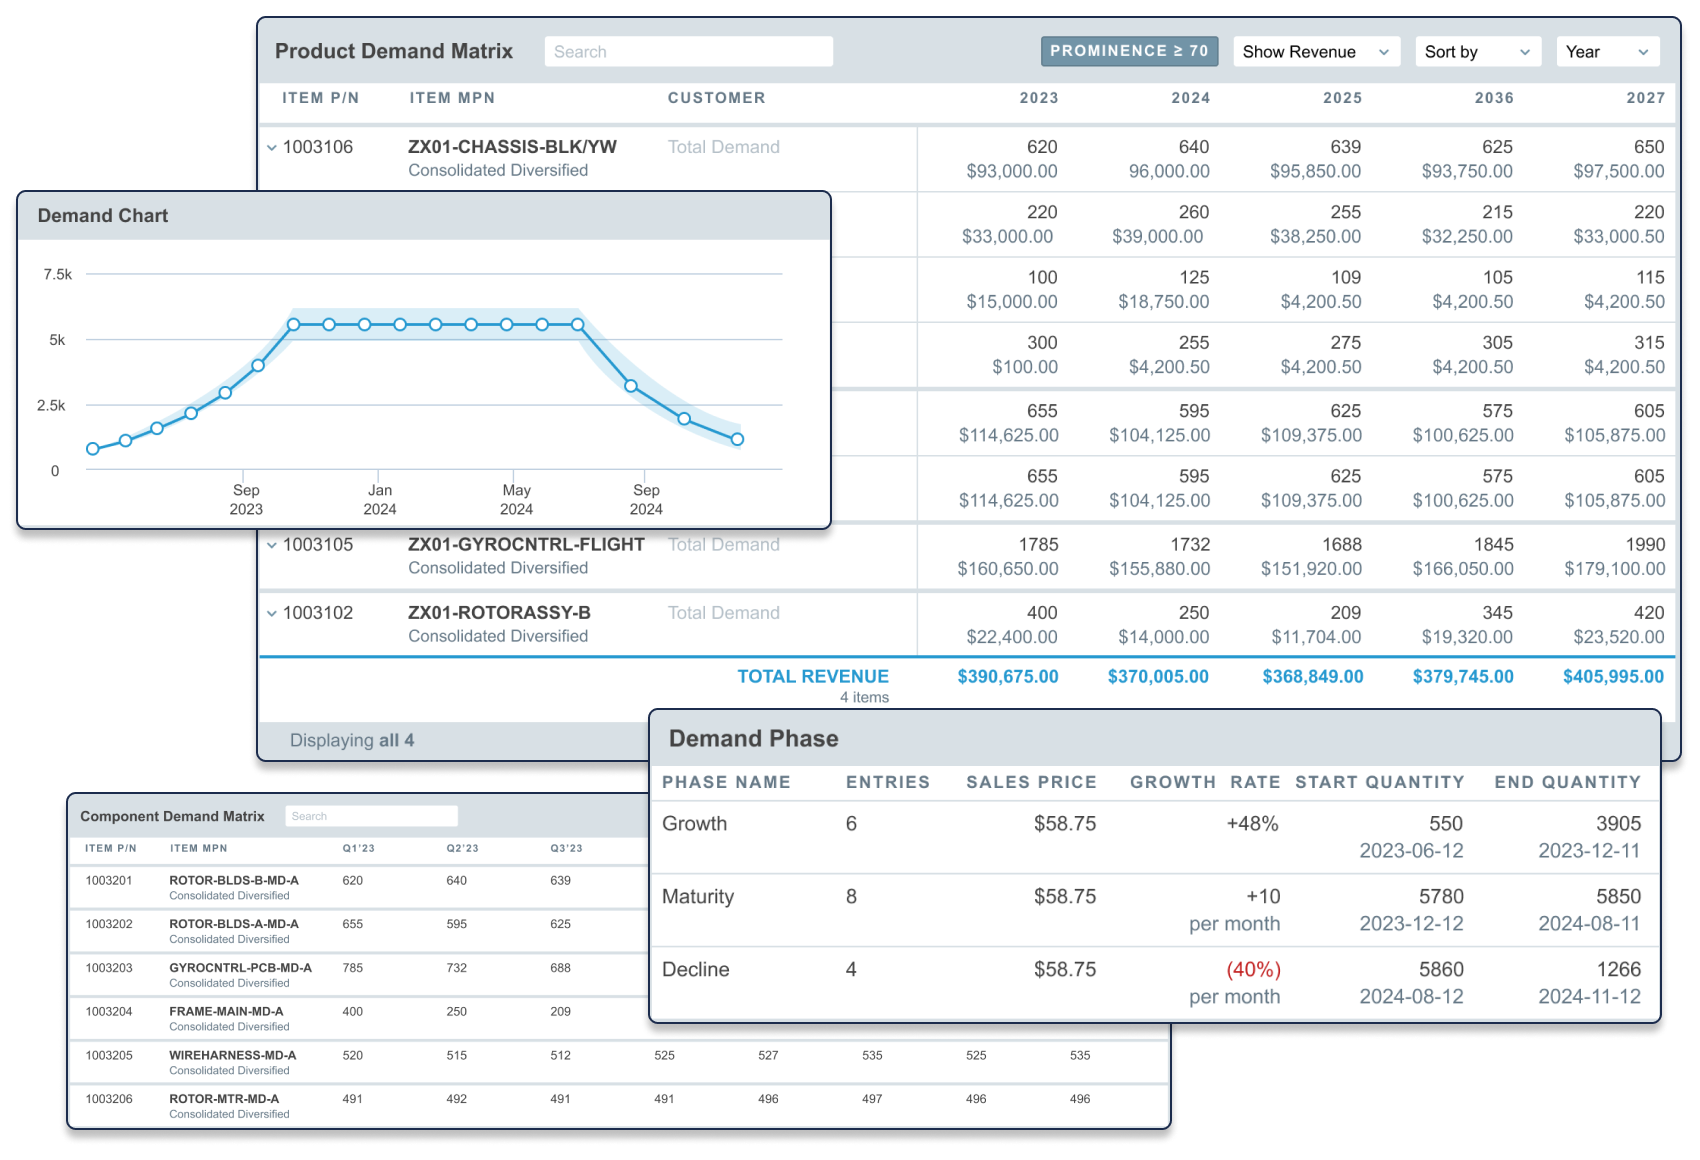
Task: Click the 2023-06-12 start date
Action: point(1411,851)
